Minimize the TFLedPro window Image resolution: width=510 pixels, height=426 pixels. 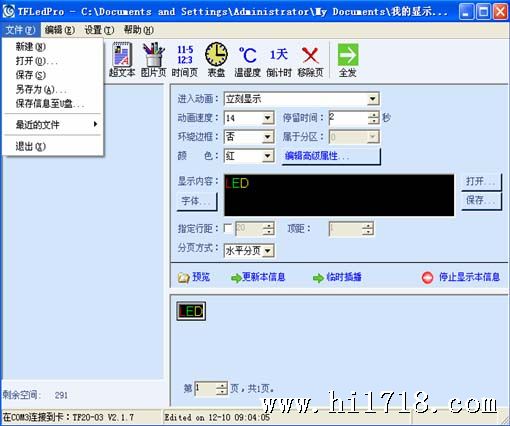[x=466, y=12]
